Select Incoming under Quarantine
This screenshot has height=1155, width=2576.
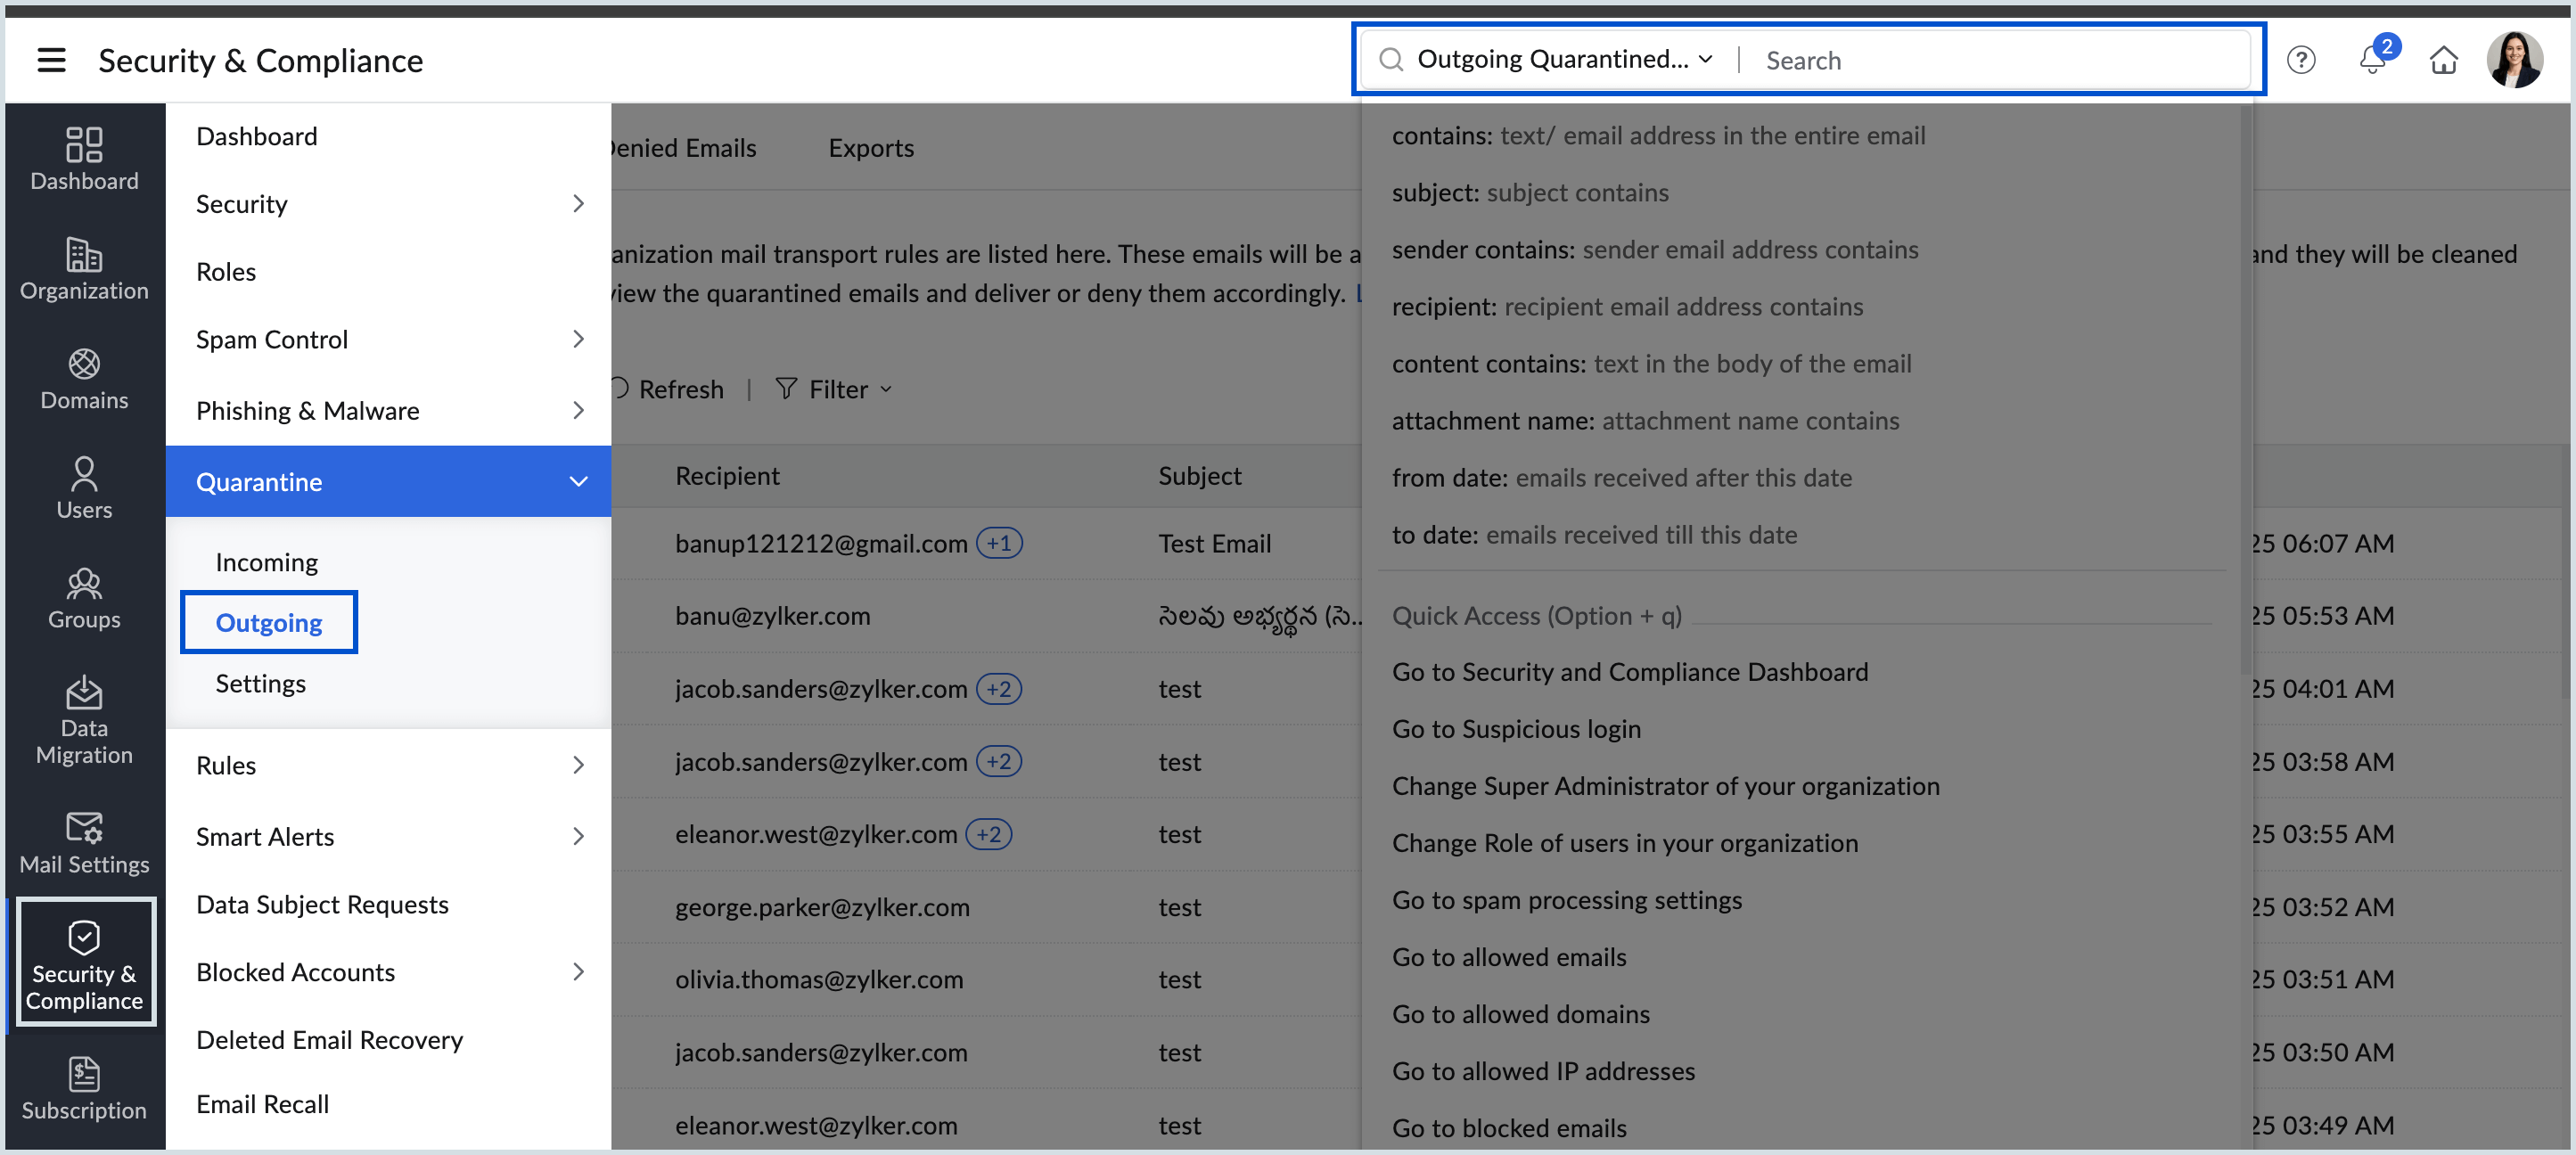pos(266,561)
